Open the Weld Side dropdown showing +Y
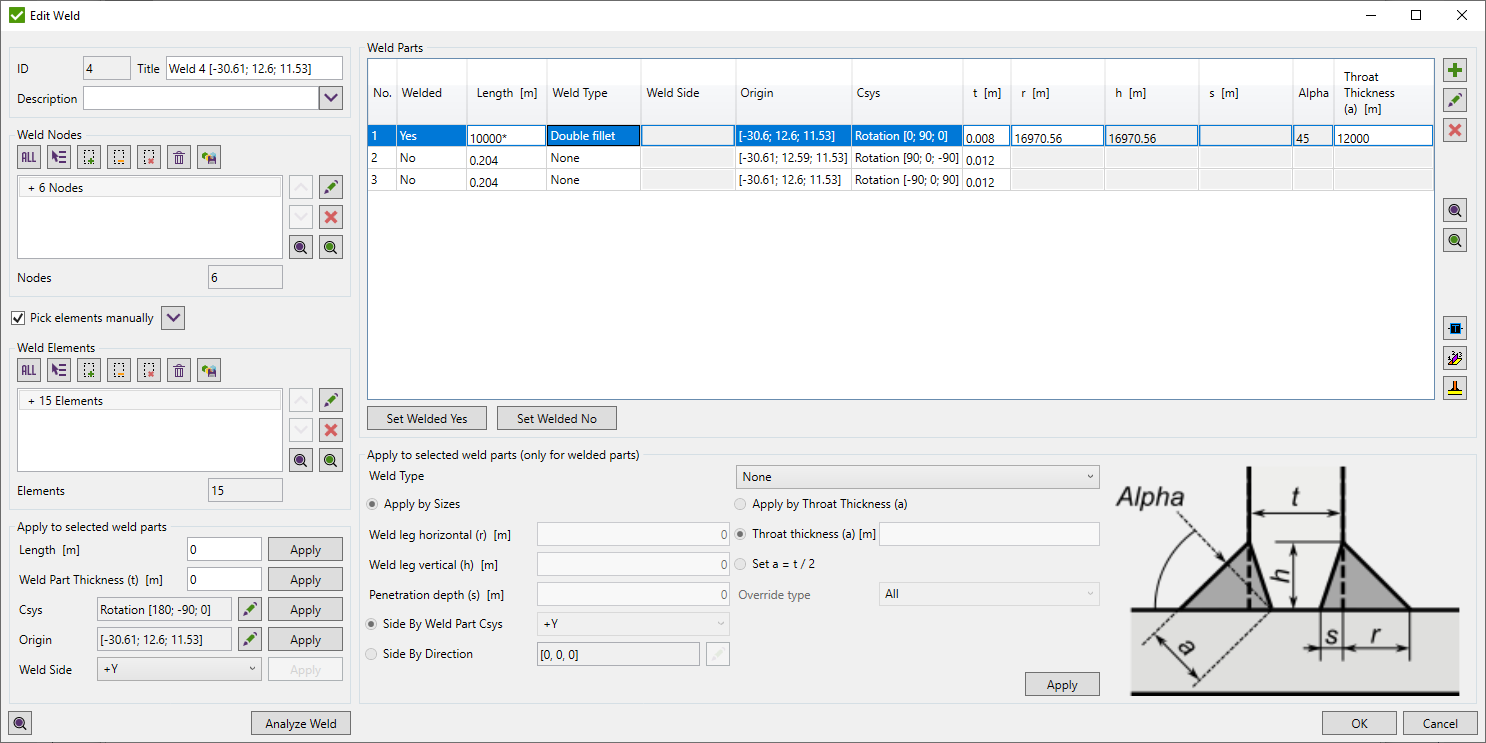Image resolution: width=1486 pixels, height=743 pixels. click(178, 668)
